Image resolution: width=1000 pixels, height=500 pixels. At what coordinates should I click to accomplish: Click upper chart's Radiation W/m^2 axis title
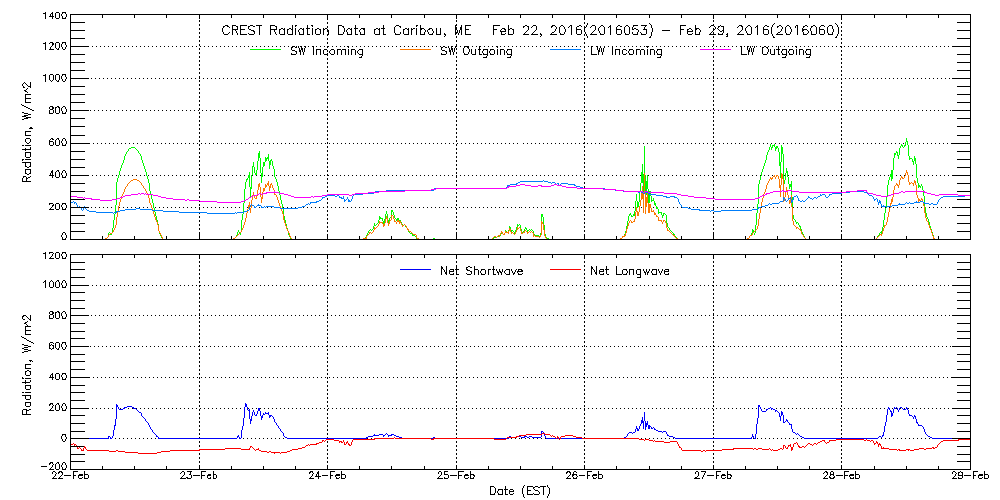tap(29, 127)
